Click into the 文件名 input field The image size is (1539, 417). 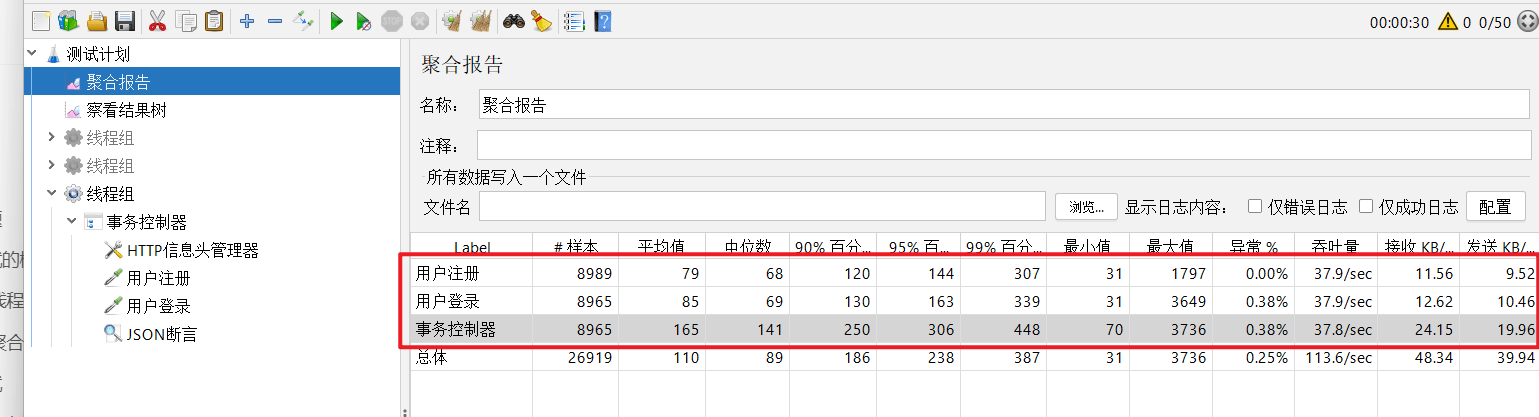click(x=762, y=207)
